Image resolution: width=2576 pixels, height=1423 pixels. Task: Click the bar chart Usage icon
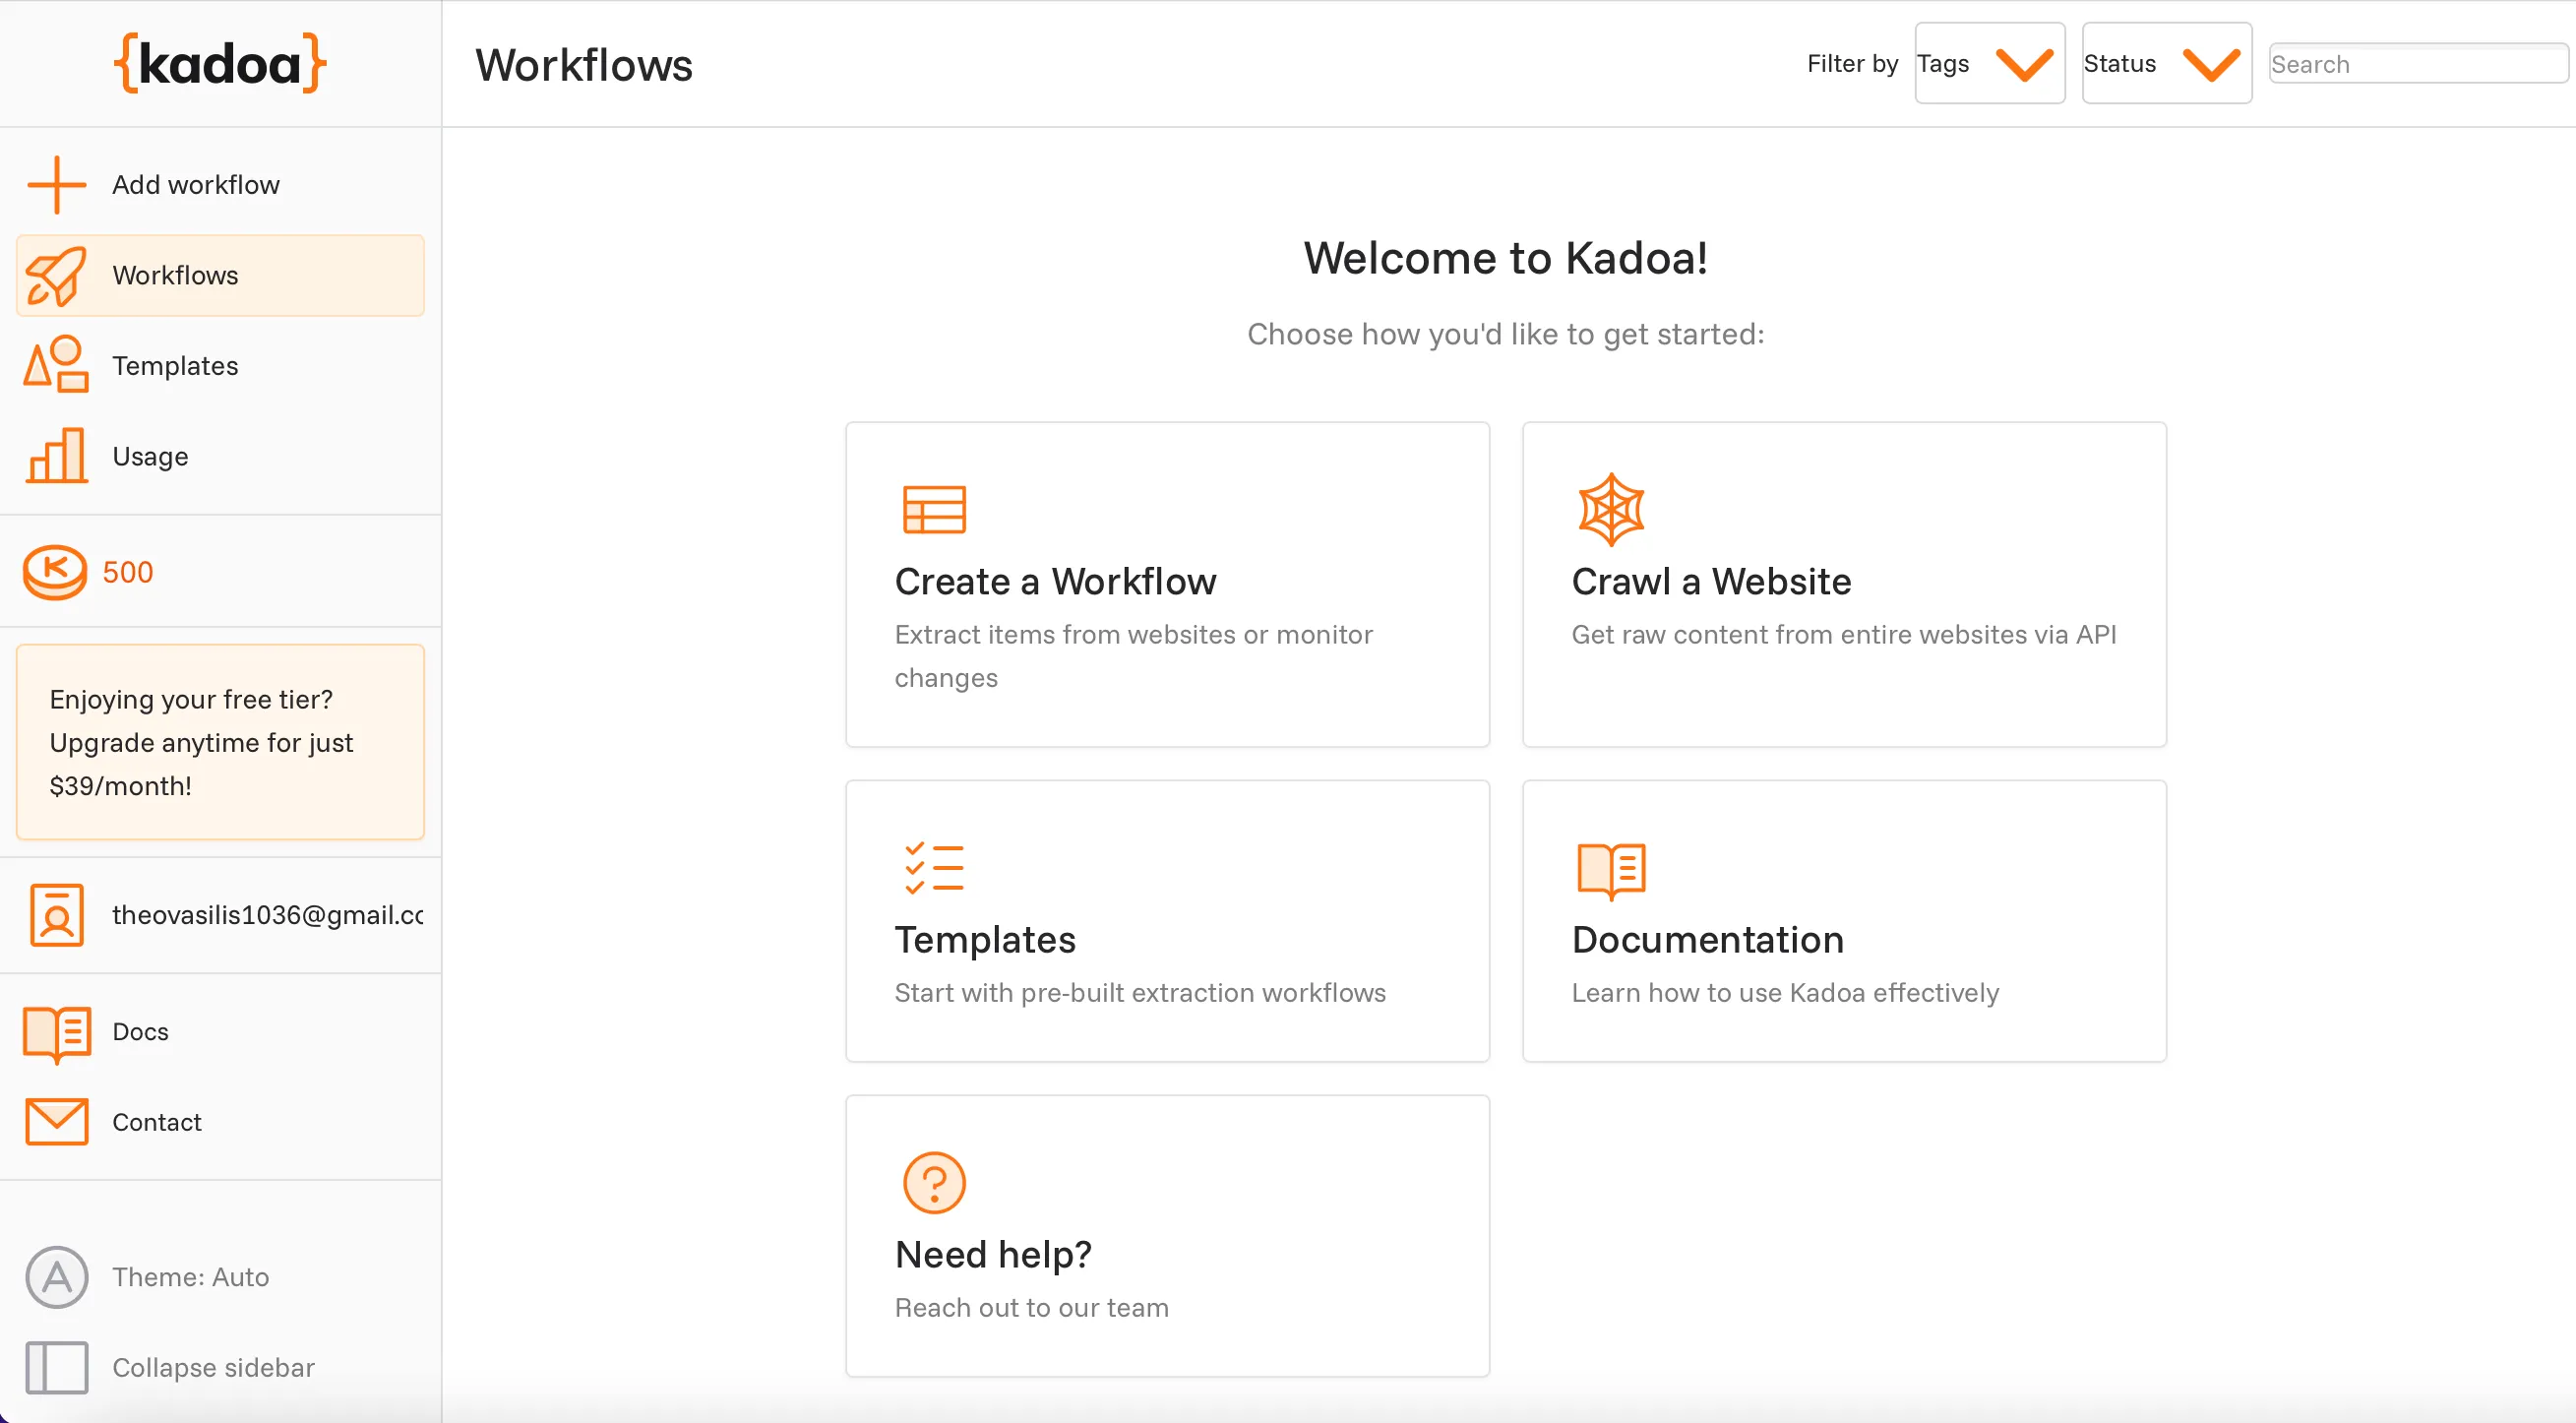coord(57,456)
